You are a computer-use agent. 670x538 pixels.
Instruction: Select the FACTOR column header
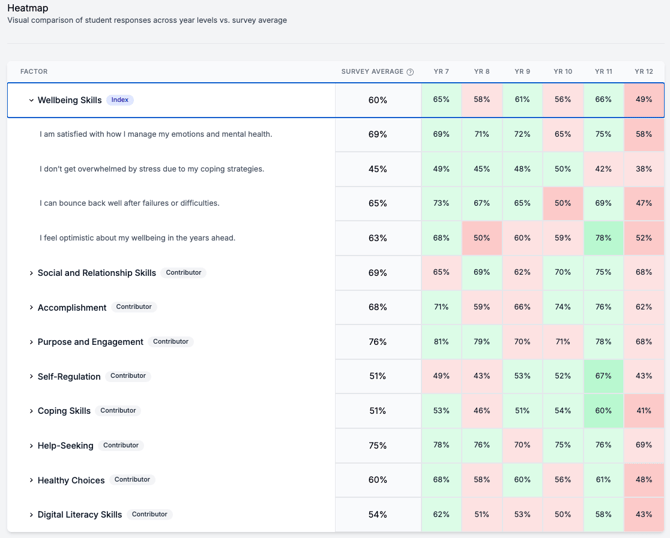pyautogui.click(x=34, y=71)
